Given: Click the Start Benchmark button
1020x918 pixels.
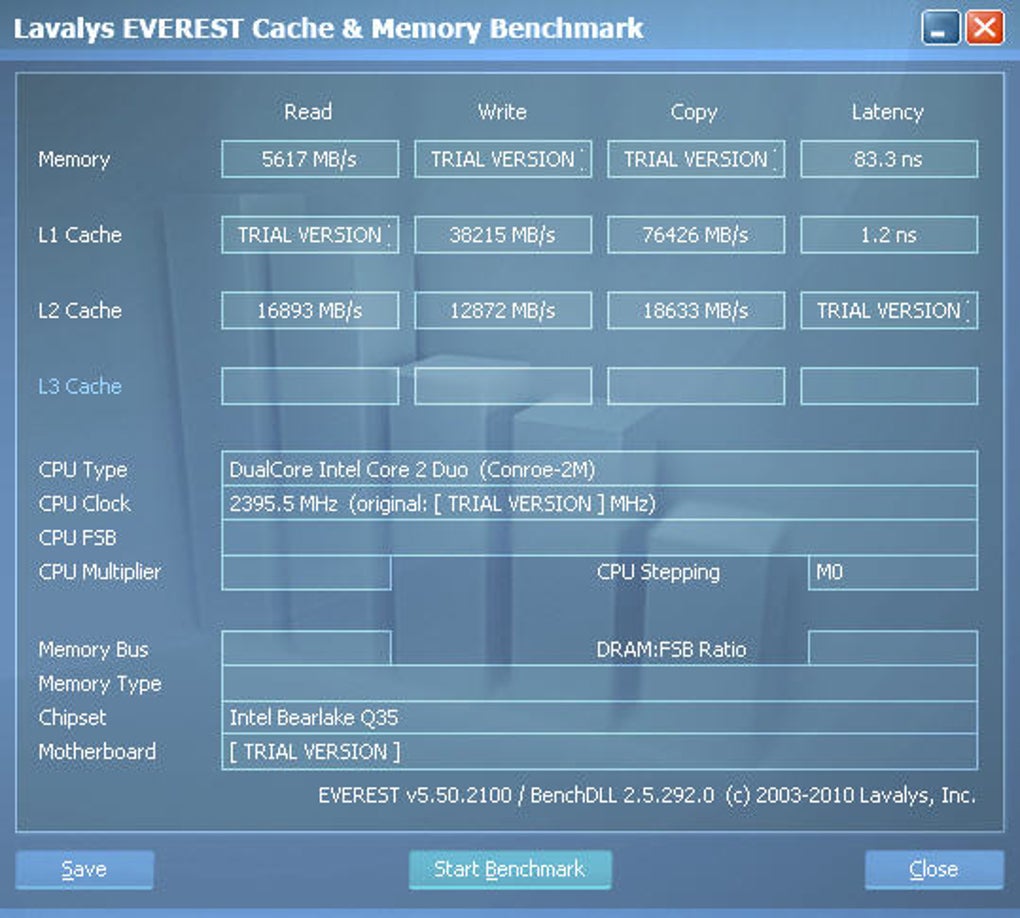Looking at the screenshot, I should click(510, 869).
